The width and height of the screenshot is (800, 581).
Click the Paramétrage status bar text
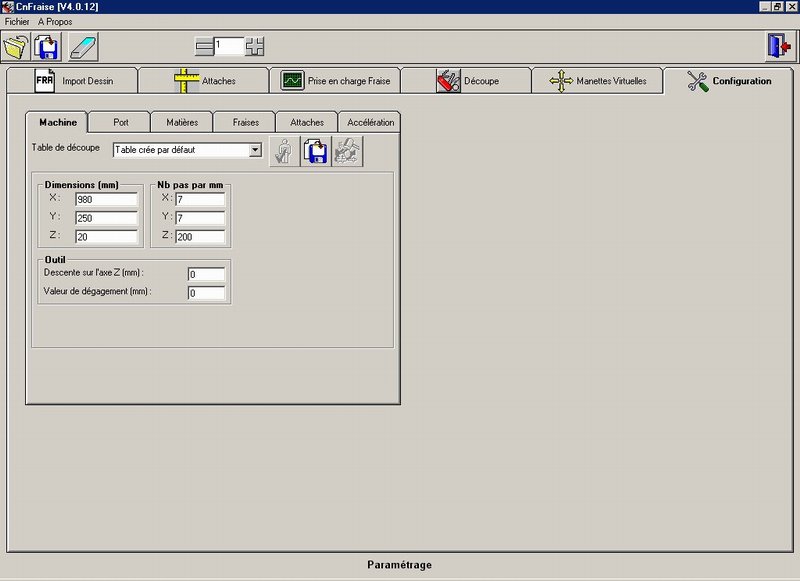pyautogui.click(x=399, y=565)
